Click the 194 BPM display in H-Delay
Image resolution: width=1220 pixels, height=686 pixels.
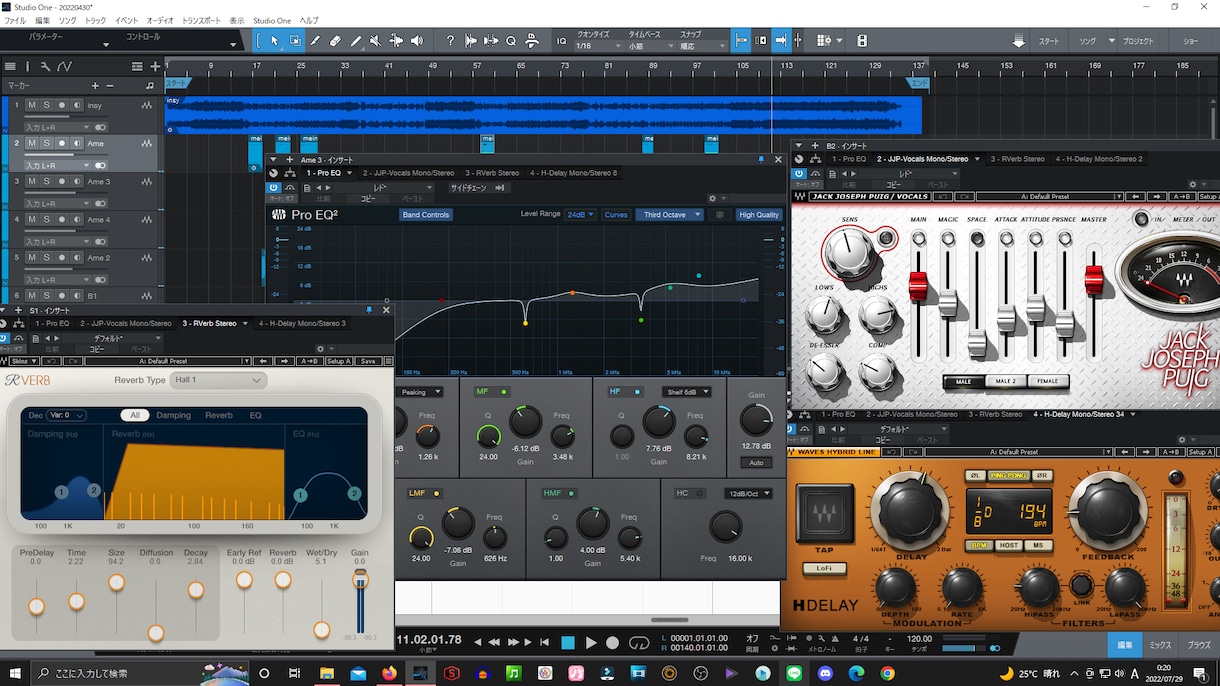(x=1033, y=512)
